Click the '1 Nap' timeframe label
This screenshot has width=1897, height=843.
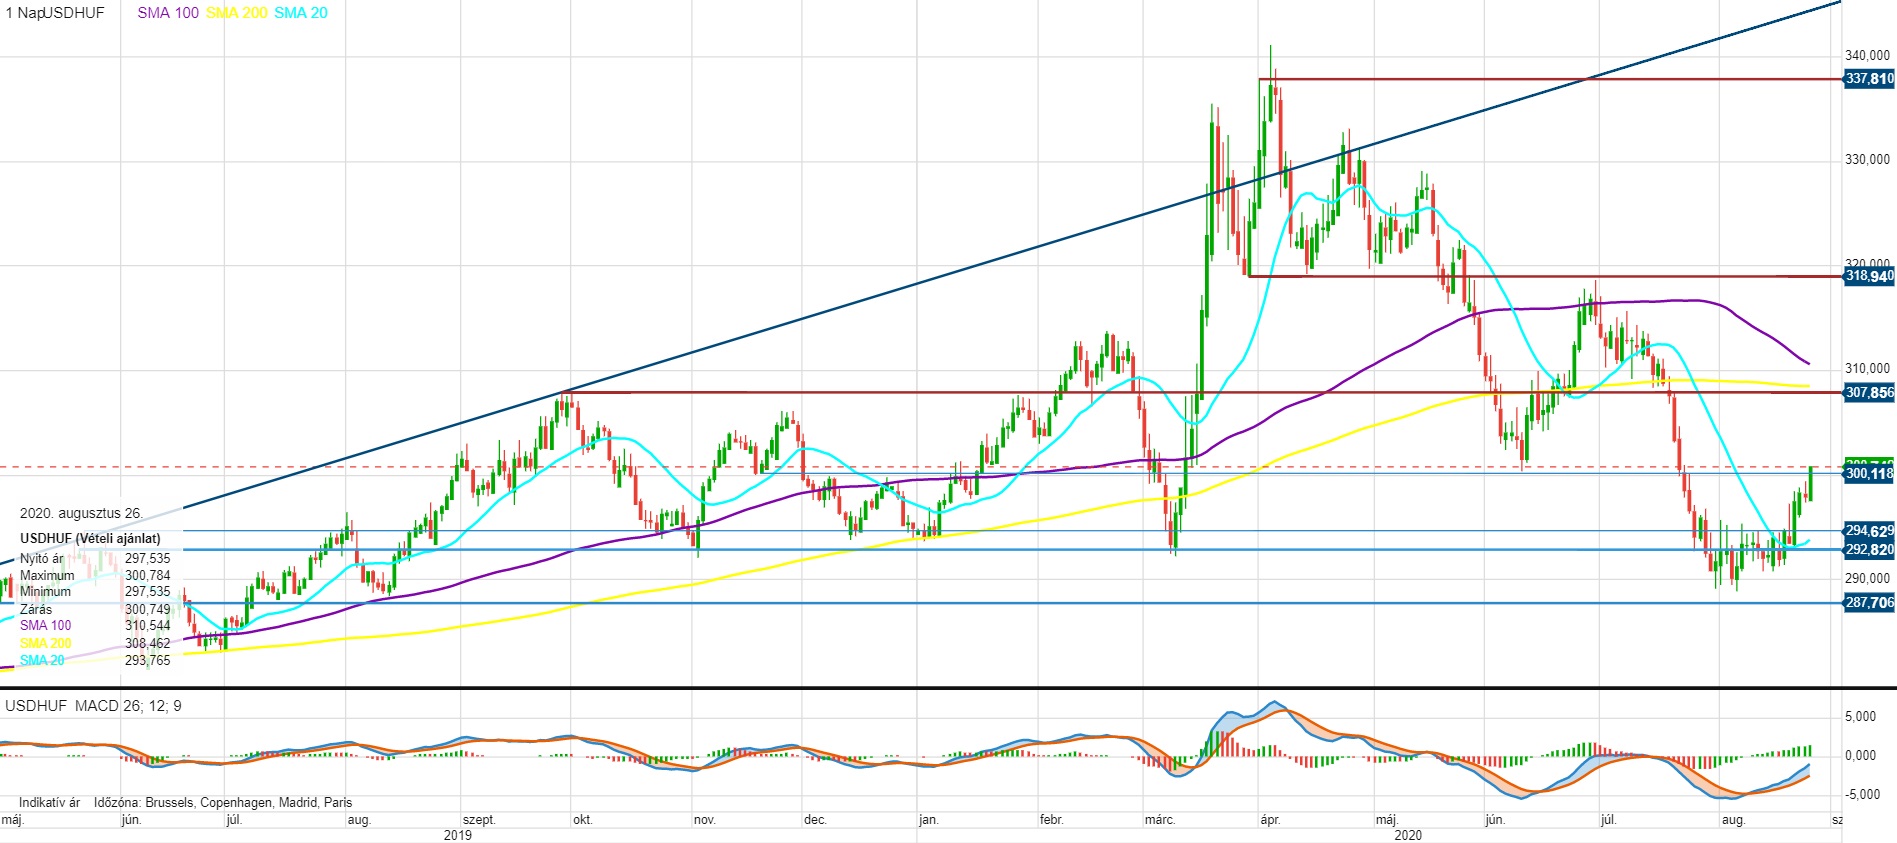(23, 13)
